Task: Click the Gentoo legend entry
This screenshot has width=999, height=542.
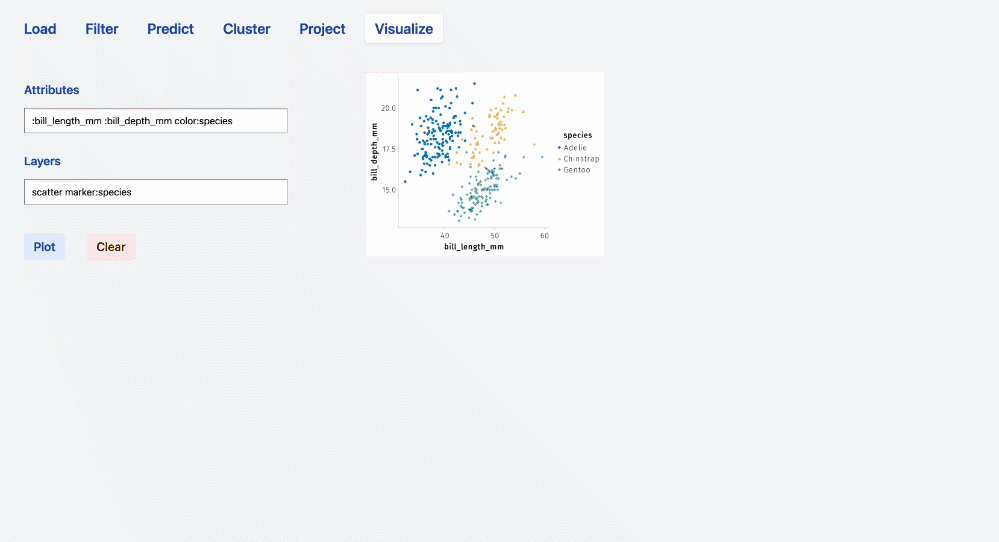Action: pos(576,170)
